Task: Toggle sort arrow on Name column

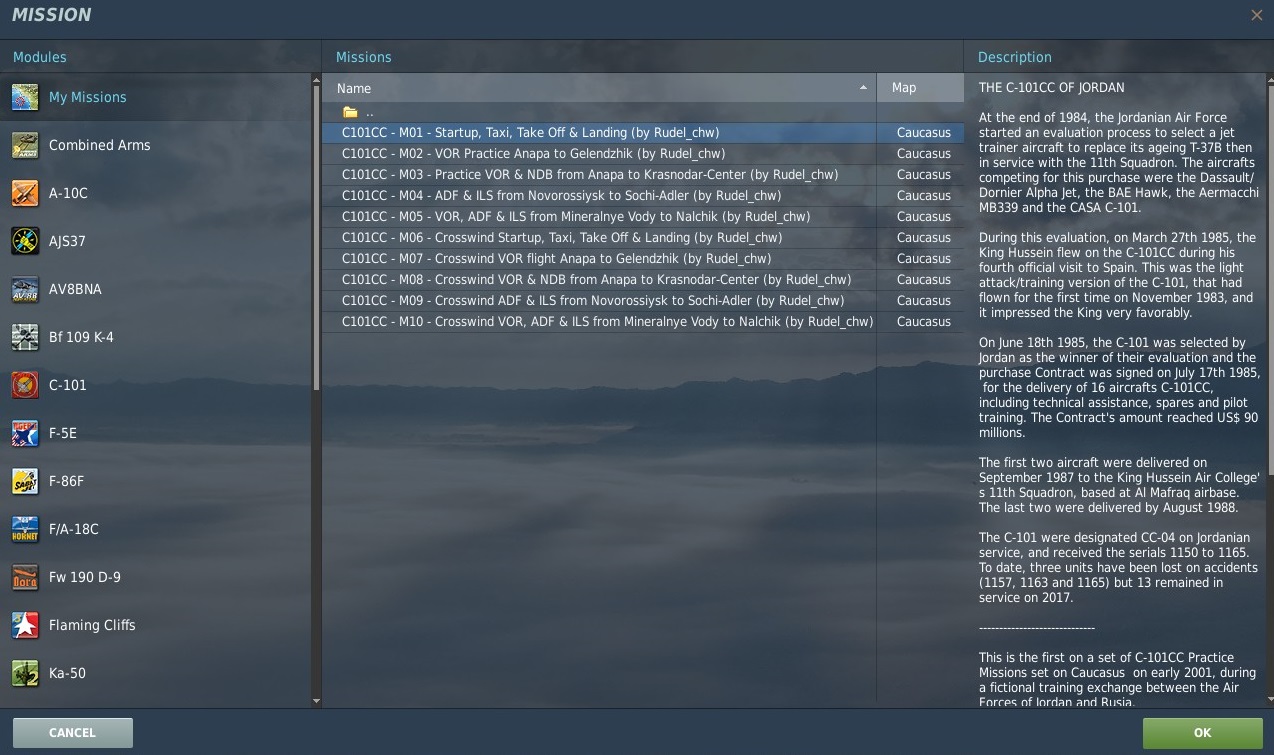Action: click(863, 88)
